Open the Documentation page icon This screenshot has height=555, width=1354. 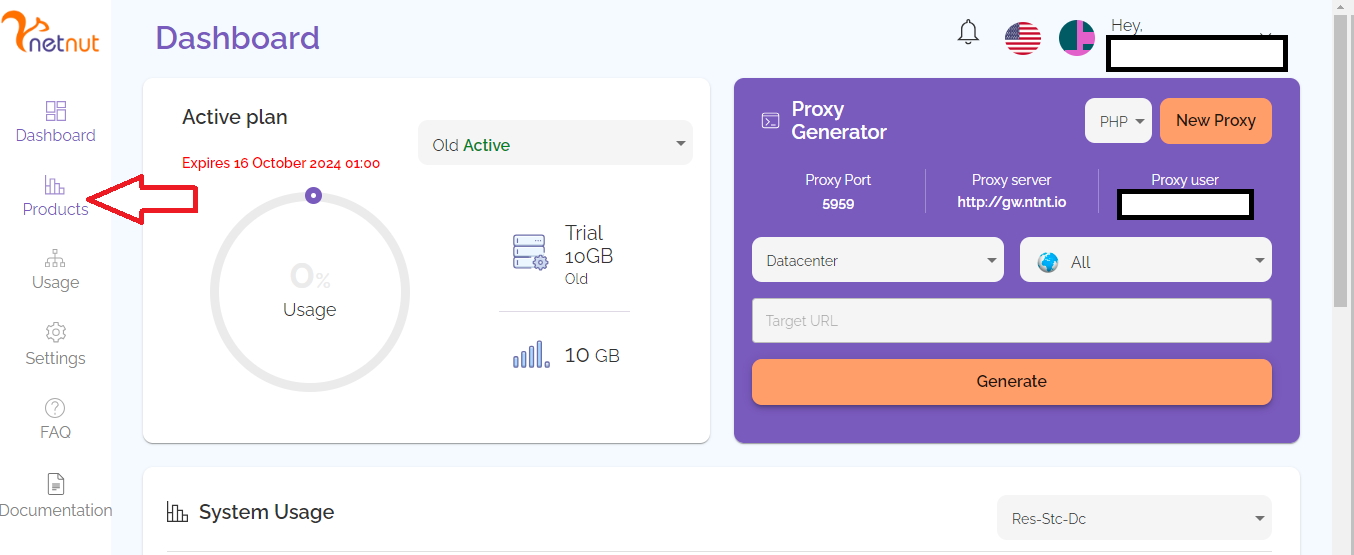pyautogui.click(x=56, y=484)
